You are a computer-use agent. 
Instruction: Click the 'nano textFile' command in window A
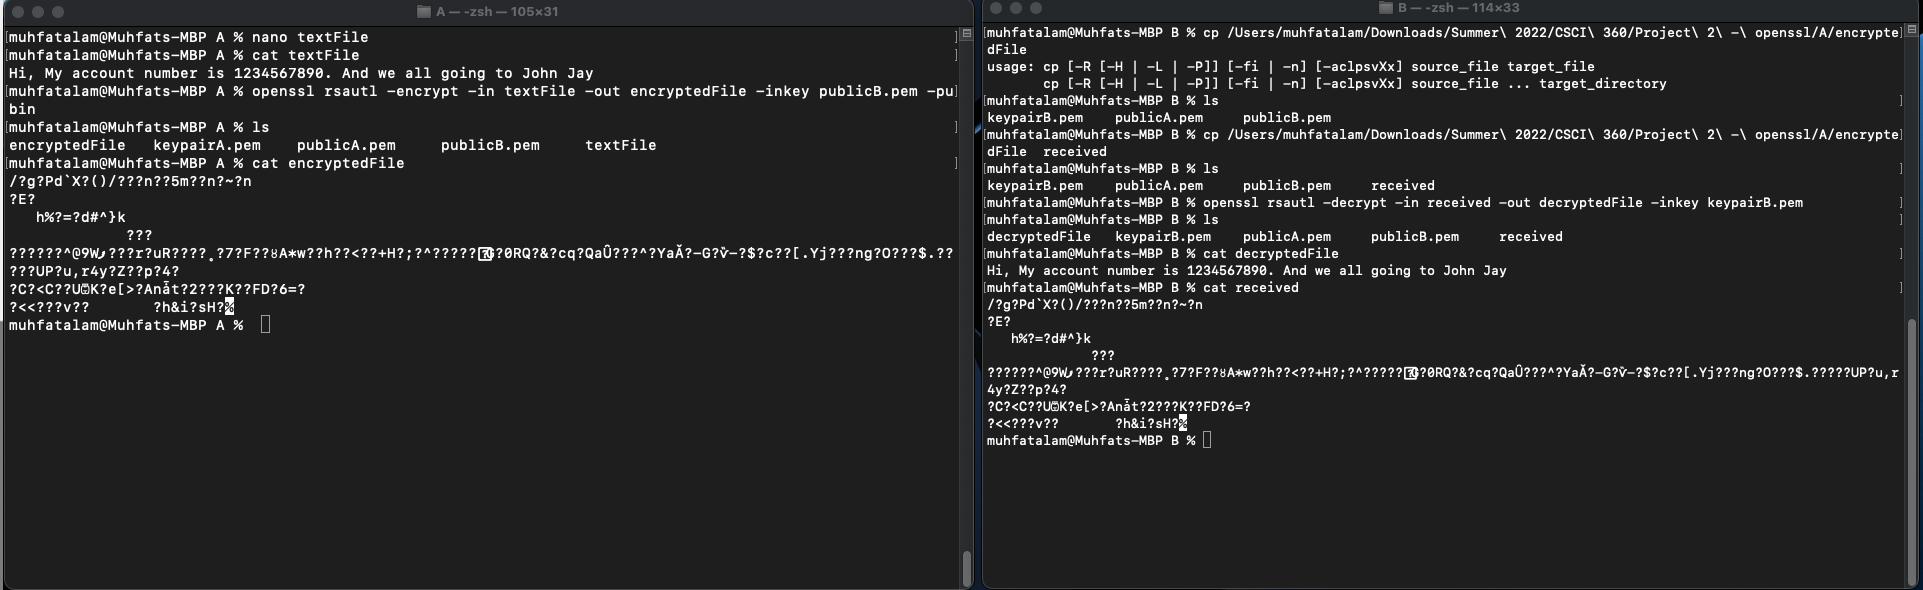tap(310, 37)
